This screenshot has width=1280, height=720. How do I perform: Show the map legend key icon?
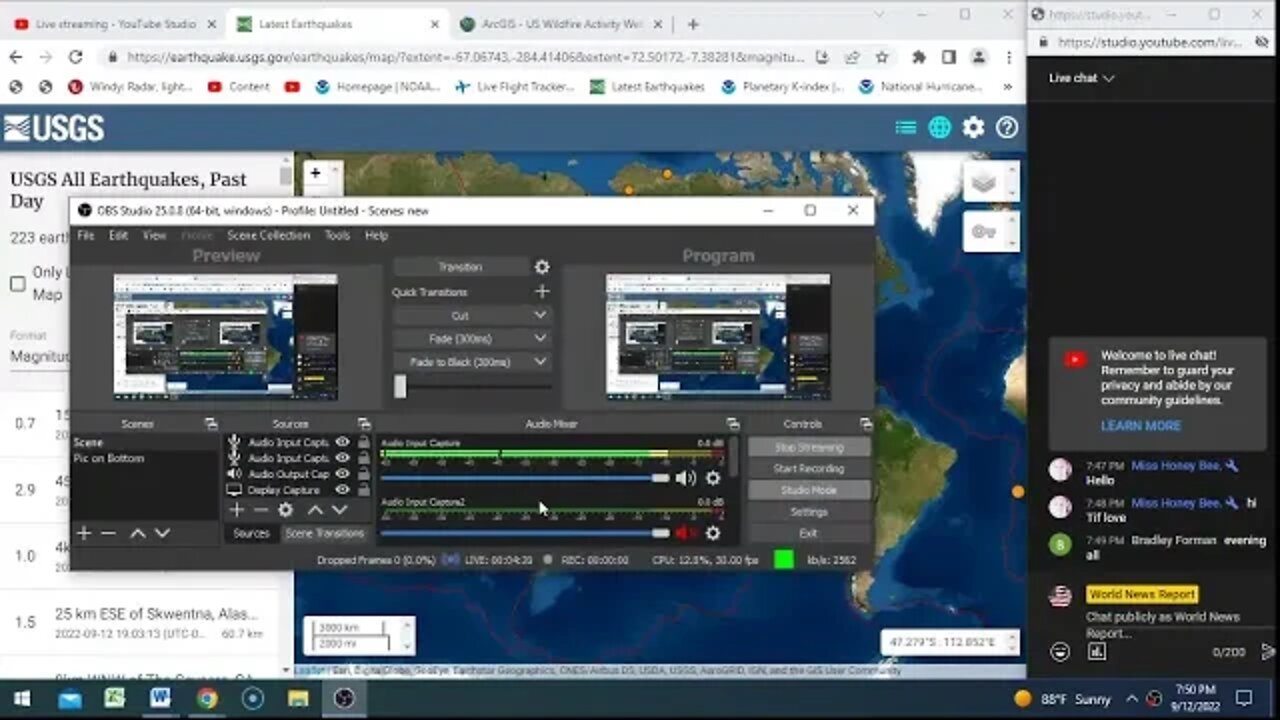coord(984,233)
